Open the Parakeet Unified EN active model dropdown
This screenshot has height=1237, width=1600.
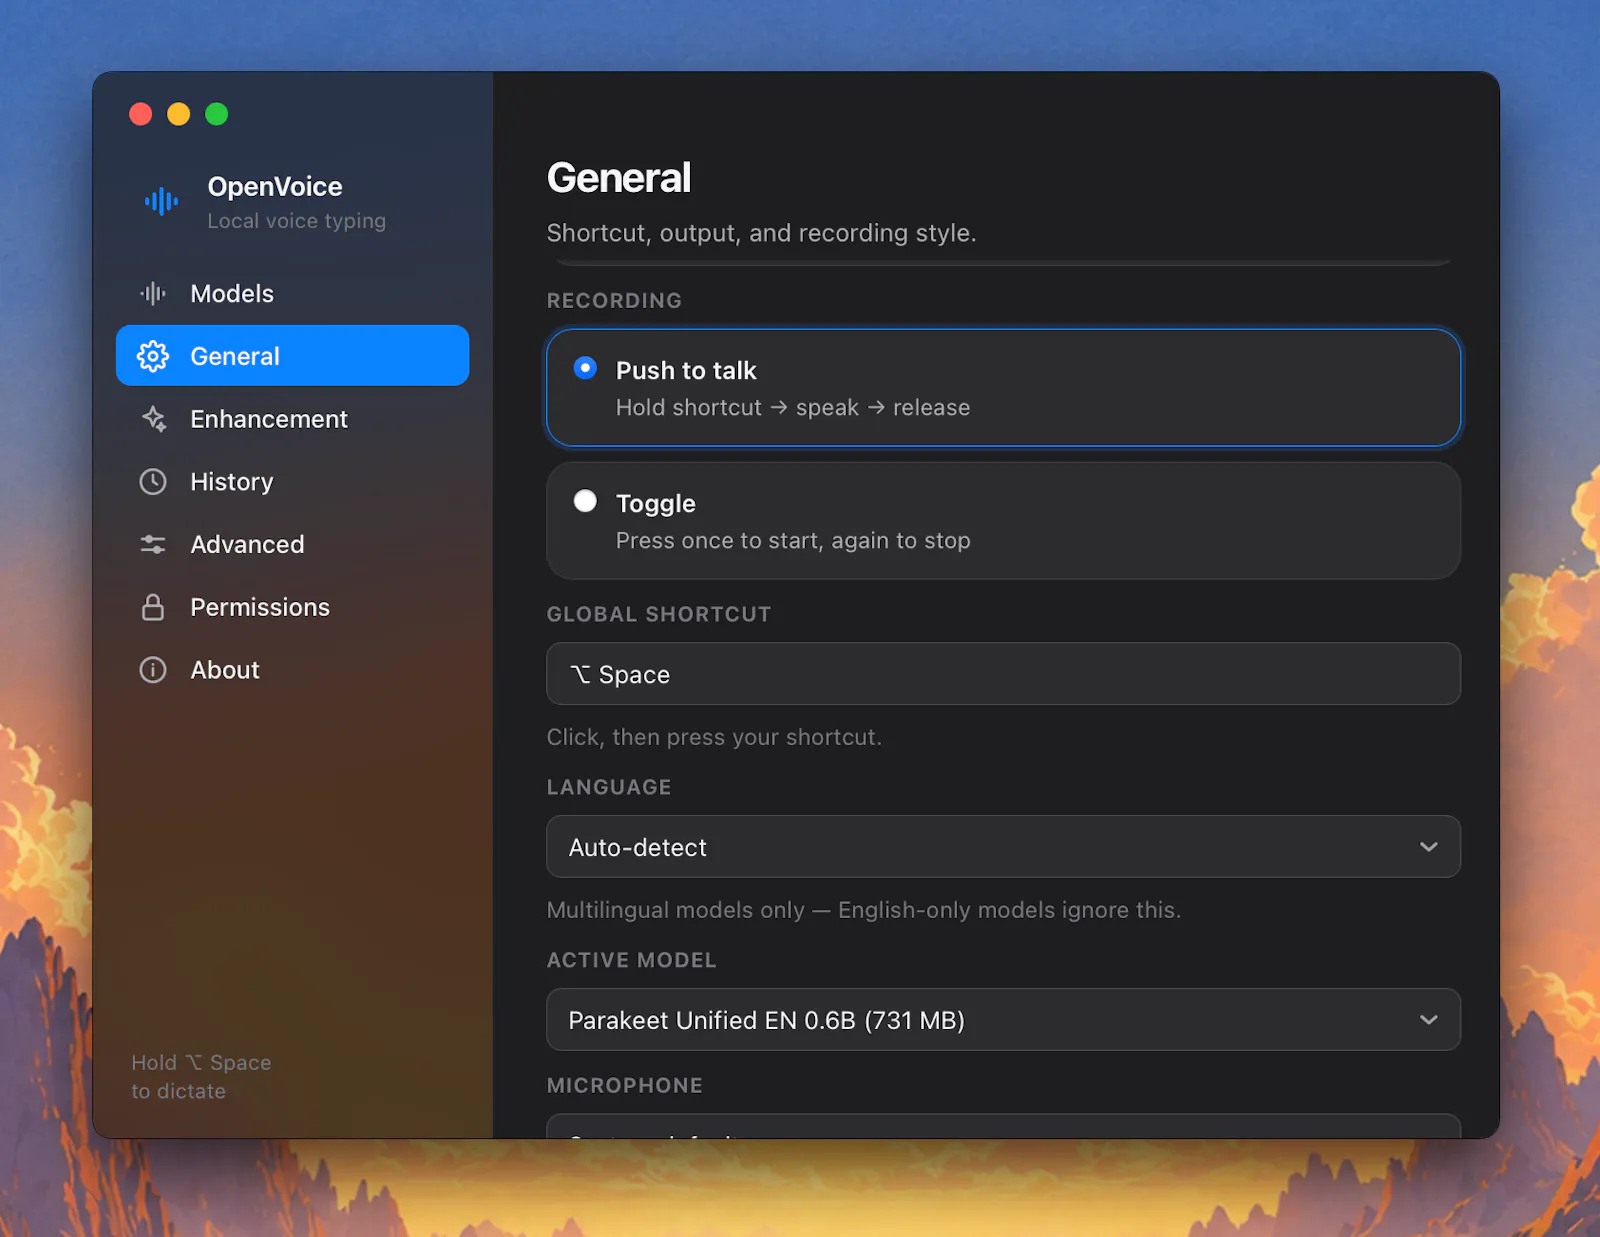(1003, 1020)
